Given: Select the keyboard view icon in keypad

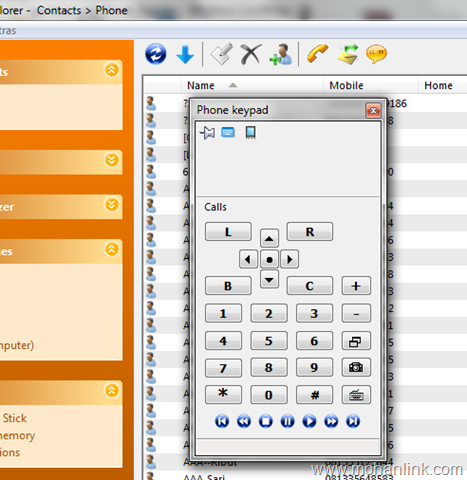Looking at the screenshot, I should coord(228,132).
